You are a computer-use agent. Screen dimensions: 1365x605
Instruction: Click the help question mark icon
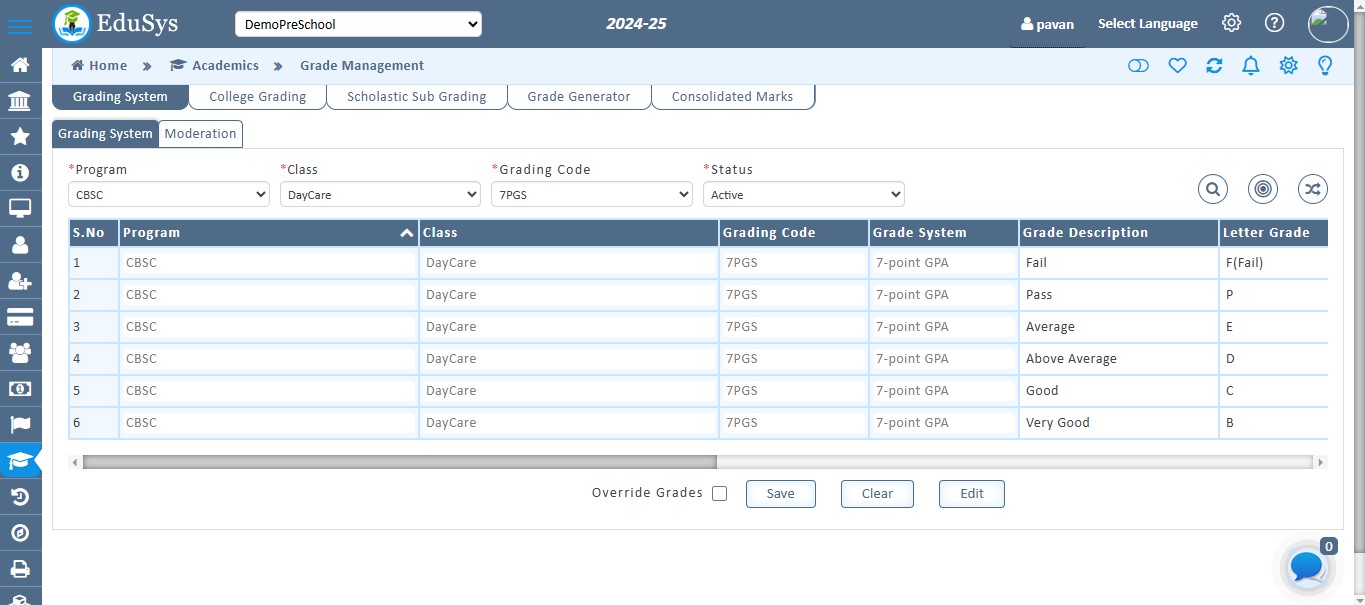[x=1274, y=23]
